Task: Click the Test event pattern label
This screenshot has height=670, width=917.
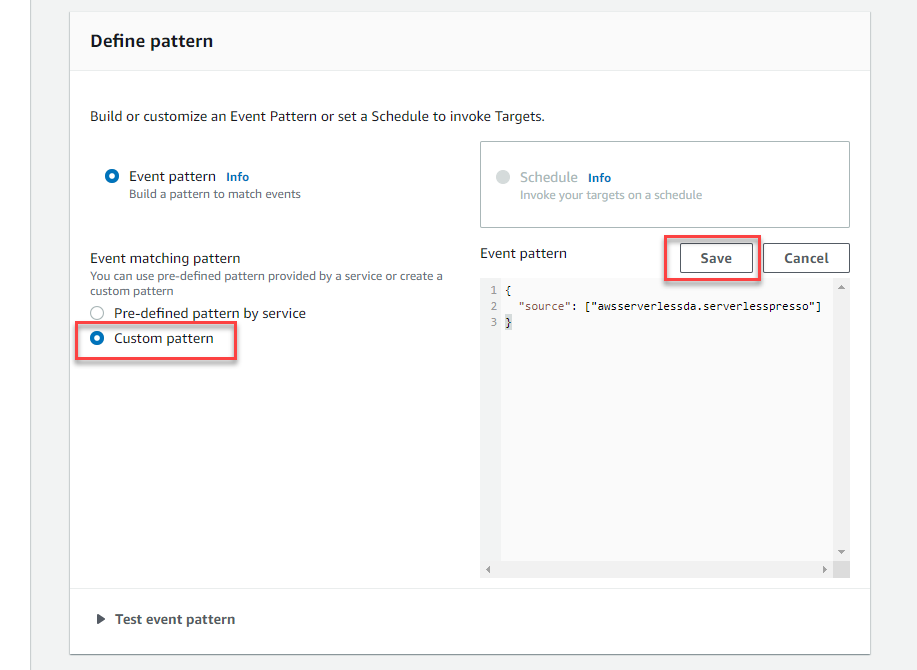Action: click(x=175, y=619)
